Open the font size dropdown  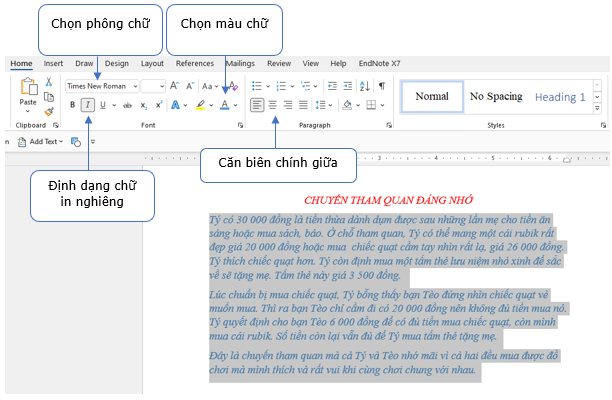160,86
